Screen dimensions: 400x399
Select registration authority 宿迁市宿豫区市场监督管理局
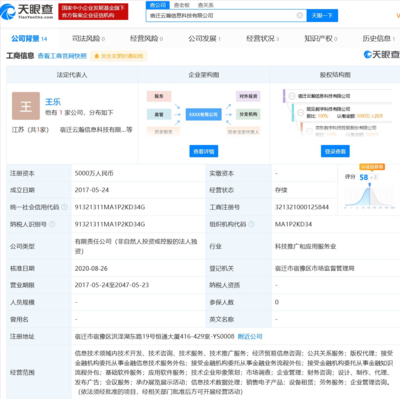pyautogui.click(x=314, y=268)
